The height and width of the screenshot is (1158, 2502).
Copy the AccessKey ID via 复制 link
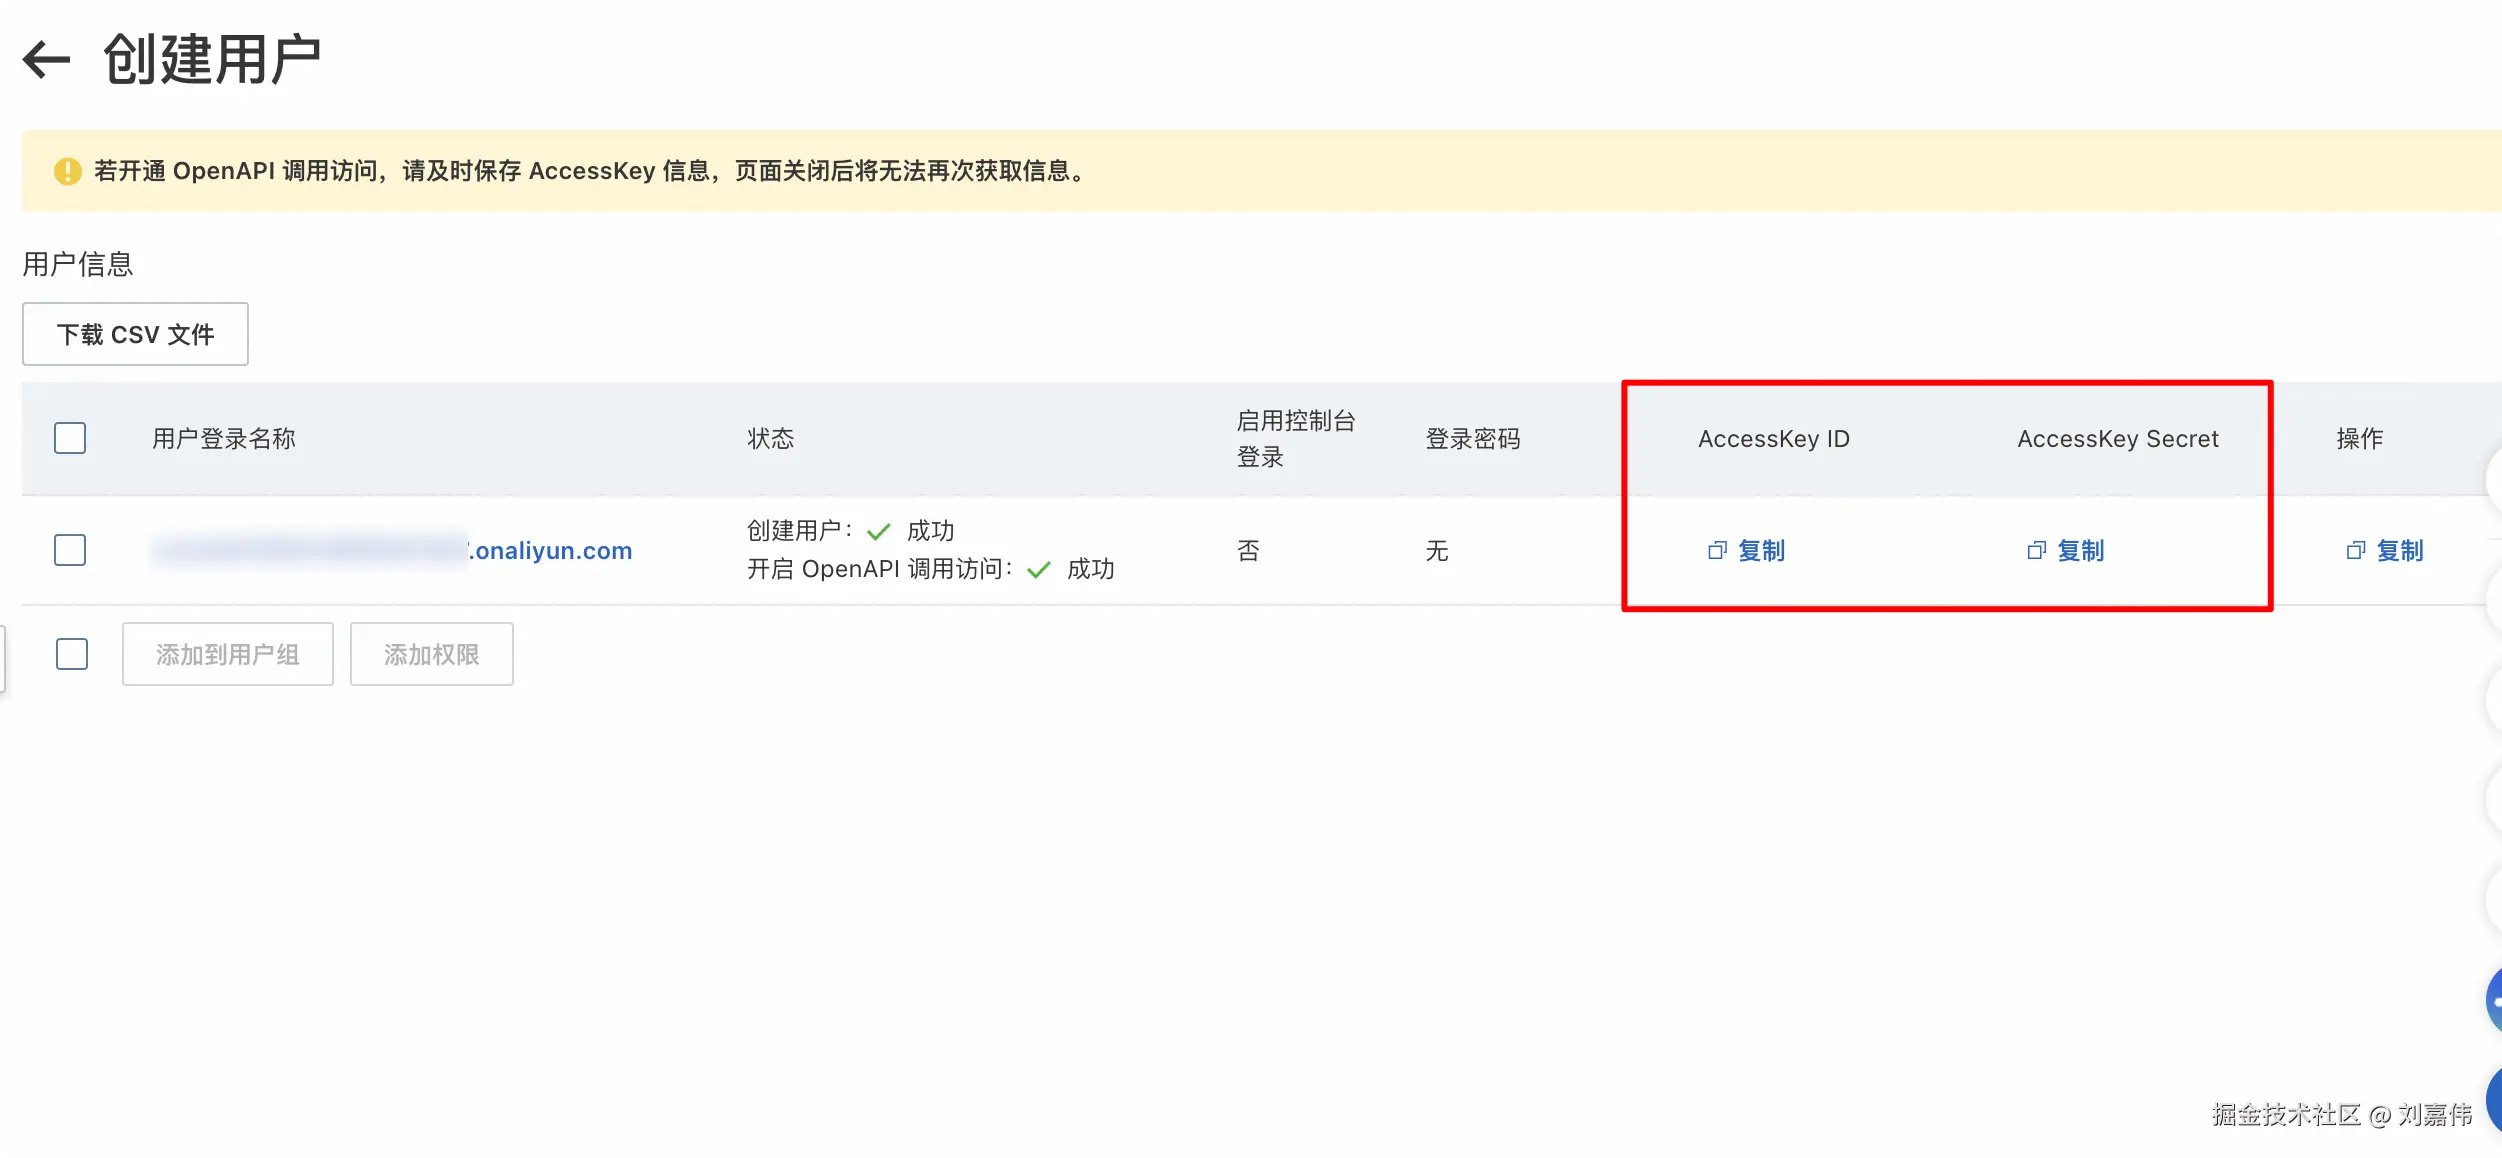(x=1761, y=551)
